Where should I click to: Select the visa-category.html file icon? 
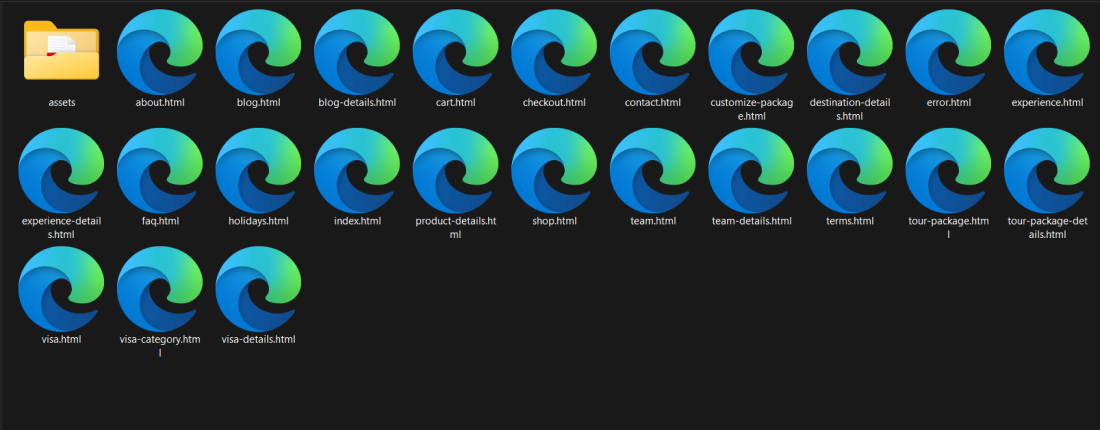tap(160, 289)
